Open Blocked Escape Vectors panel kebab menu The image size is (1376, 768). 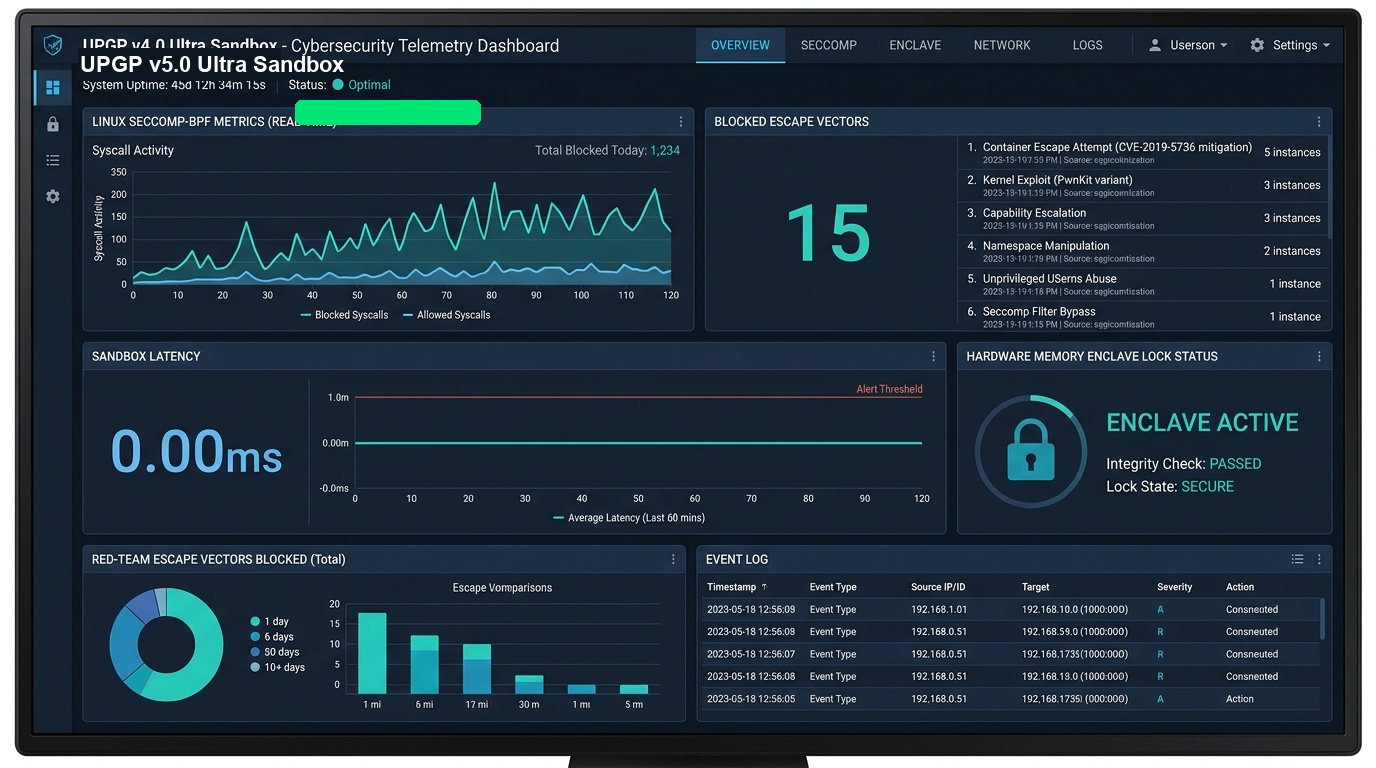click(x=1319, y=122)
